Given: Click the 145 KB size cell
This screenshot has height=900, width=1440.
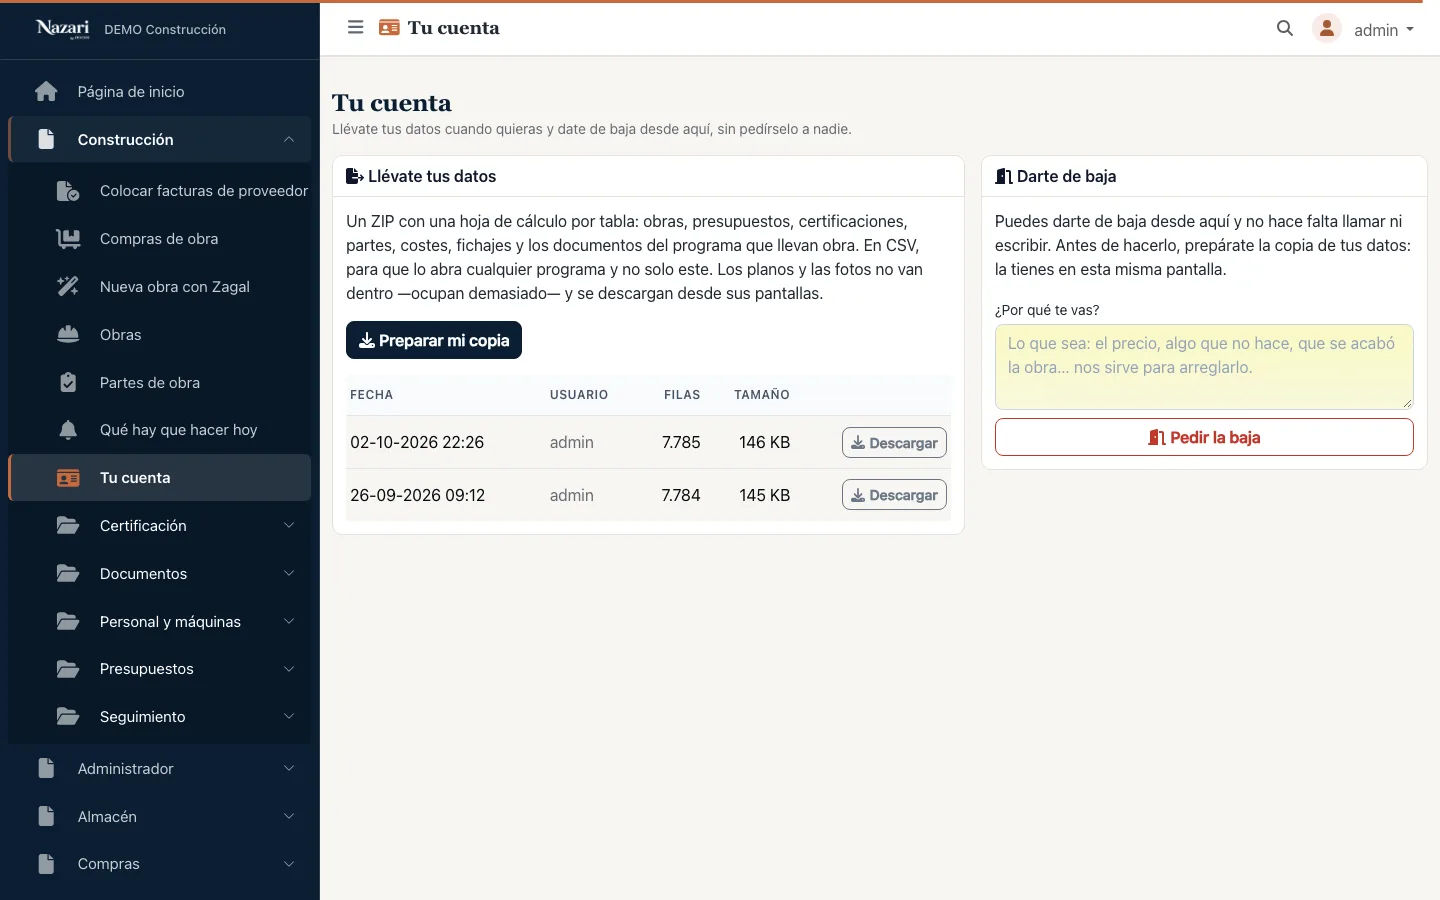Looking at the screenshot, I should (765, 495).
